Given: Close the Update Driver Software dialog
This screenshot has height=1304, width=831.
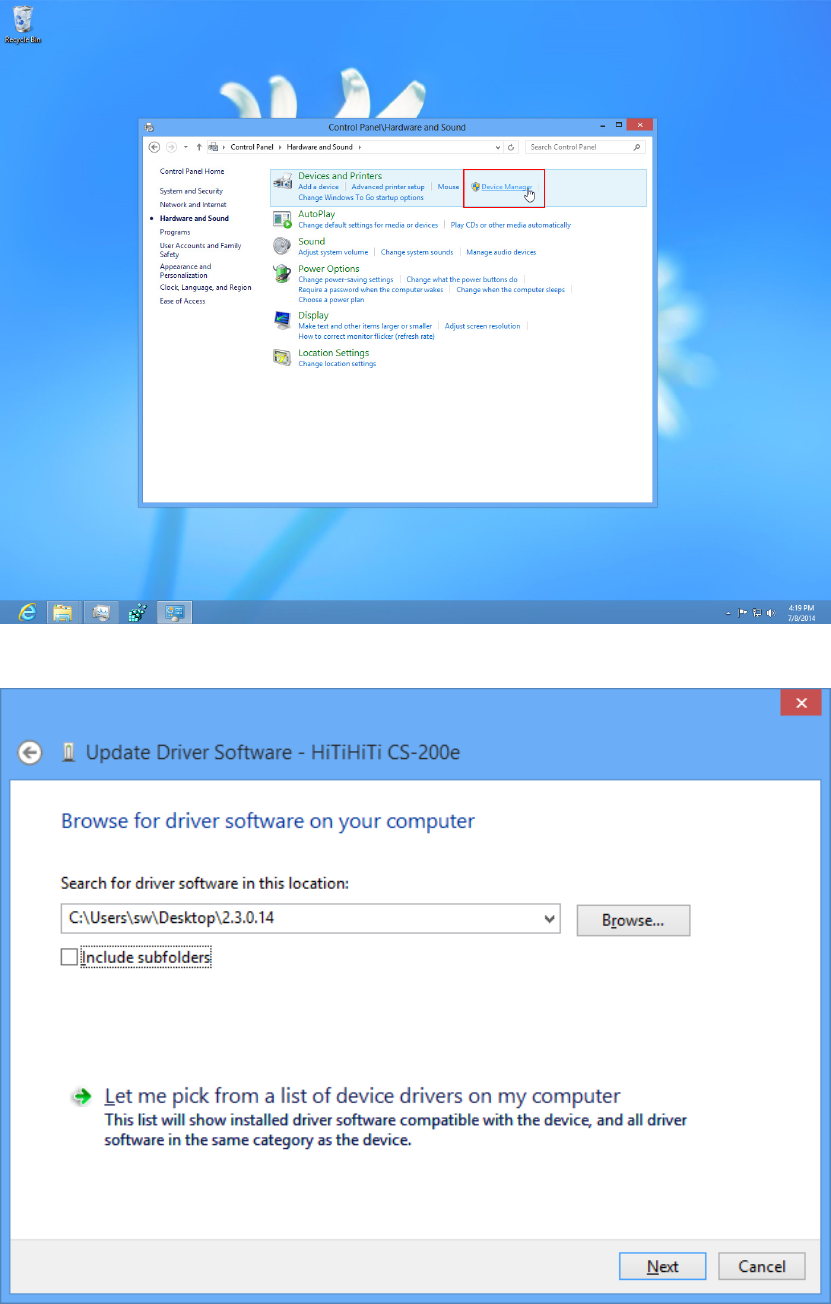Looking at the screenshot, I should pyautogui.click(x=801, y=703).
